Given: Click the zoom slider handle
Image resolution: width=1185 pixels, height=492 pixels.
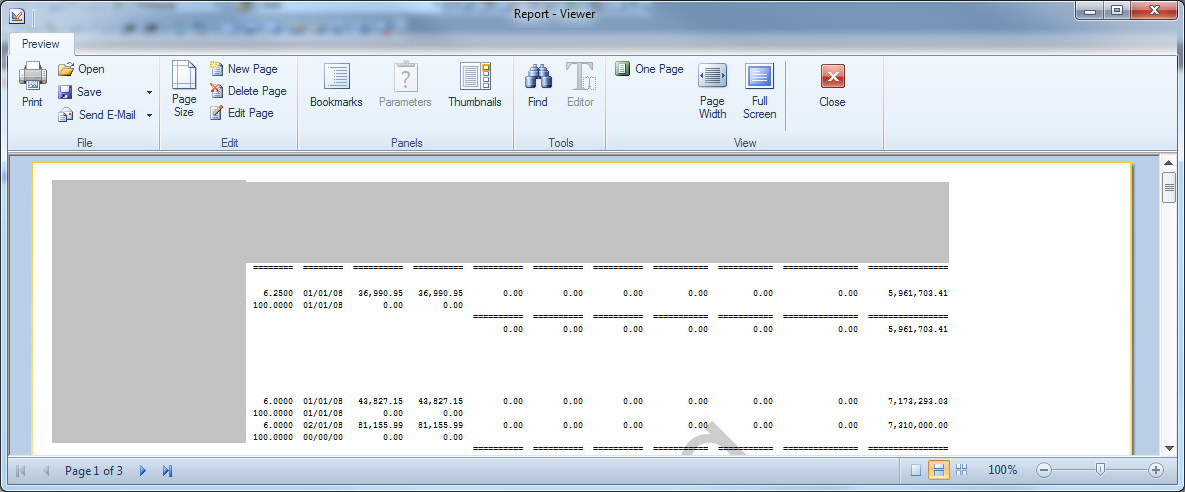Looking at the screenshot, I should coord(1100,469).
